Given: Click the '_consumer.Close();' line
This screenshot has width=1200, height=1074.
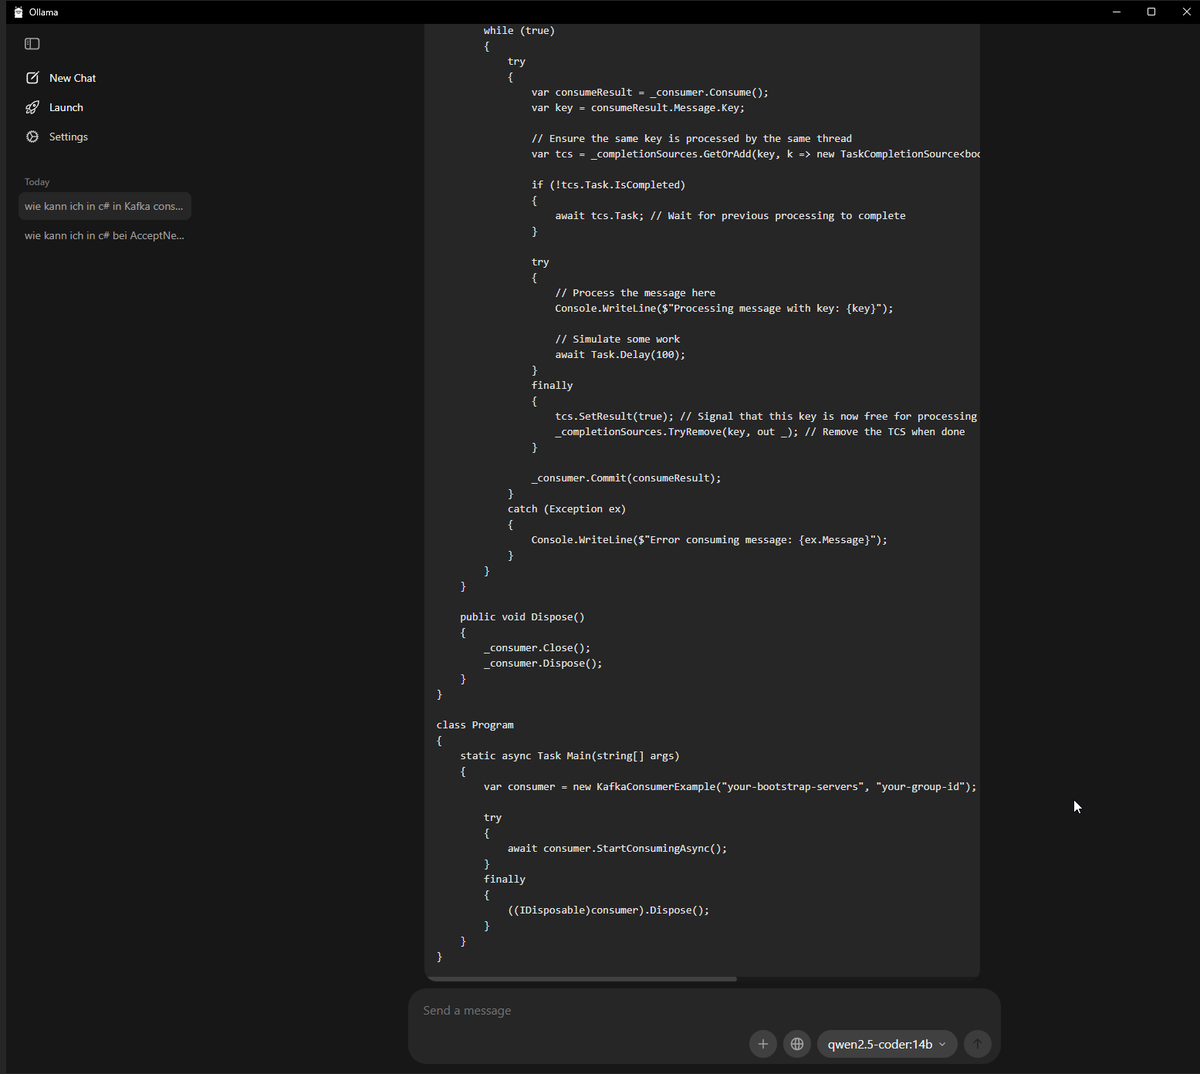Looking at the screenshot, I should tap(537, 648).
